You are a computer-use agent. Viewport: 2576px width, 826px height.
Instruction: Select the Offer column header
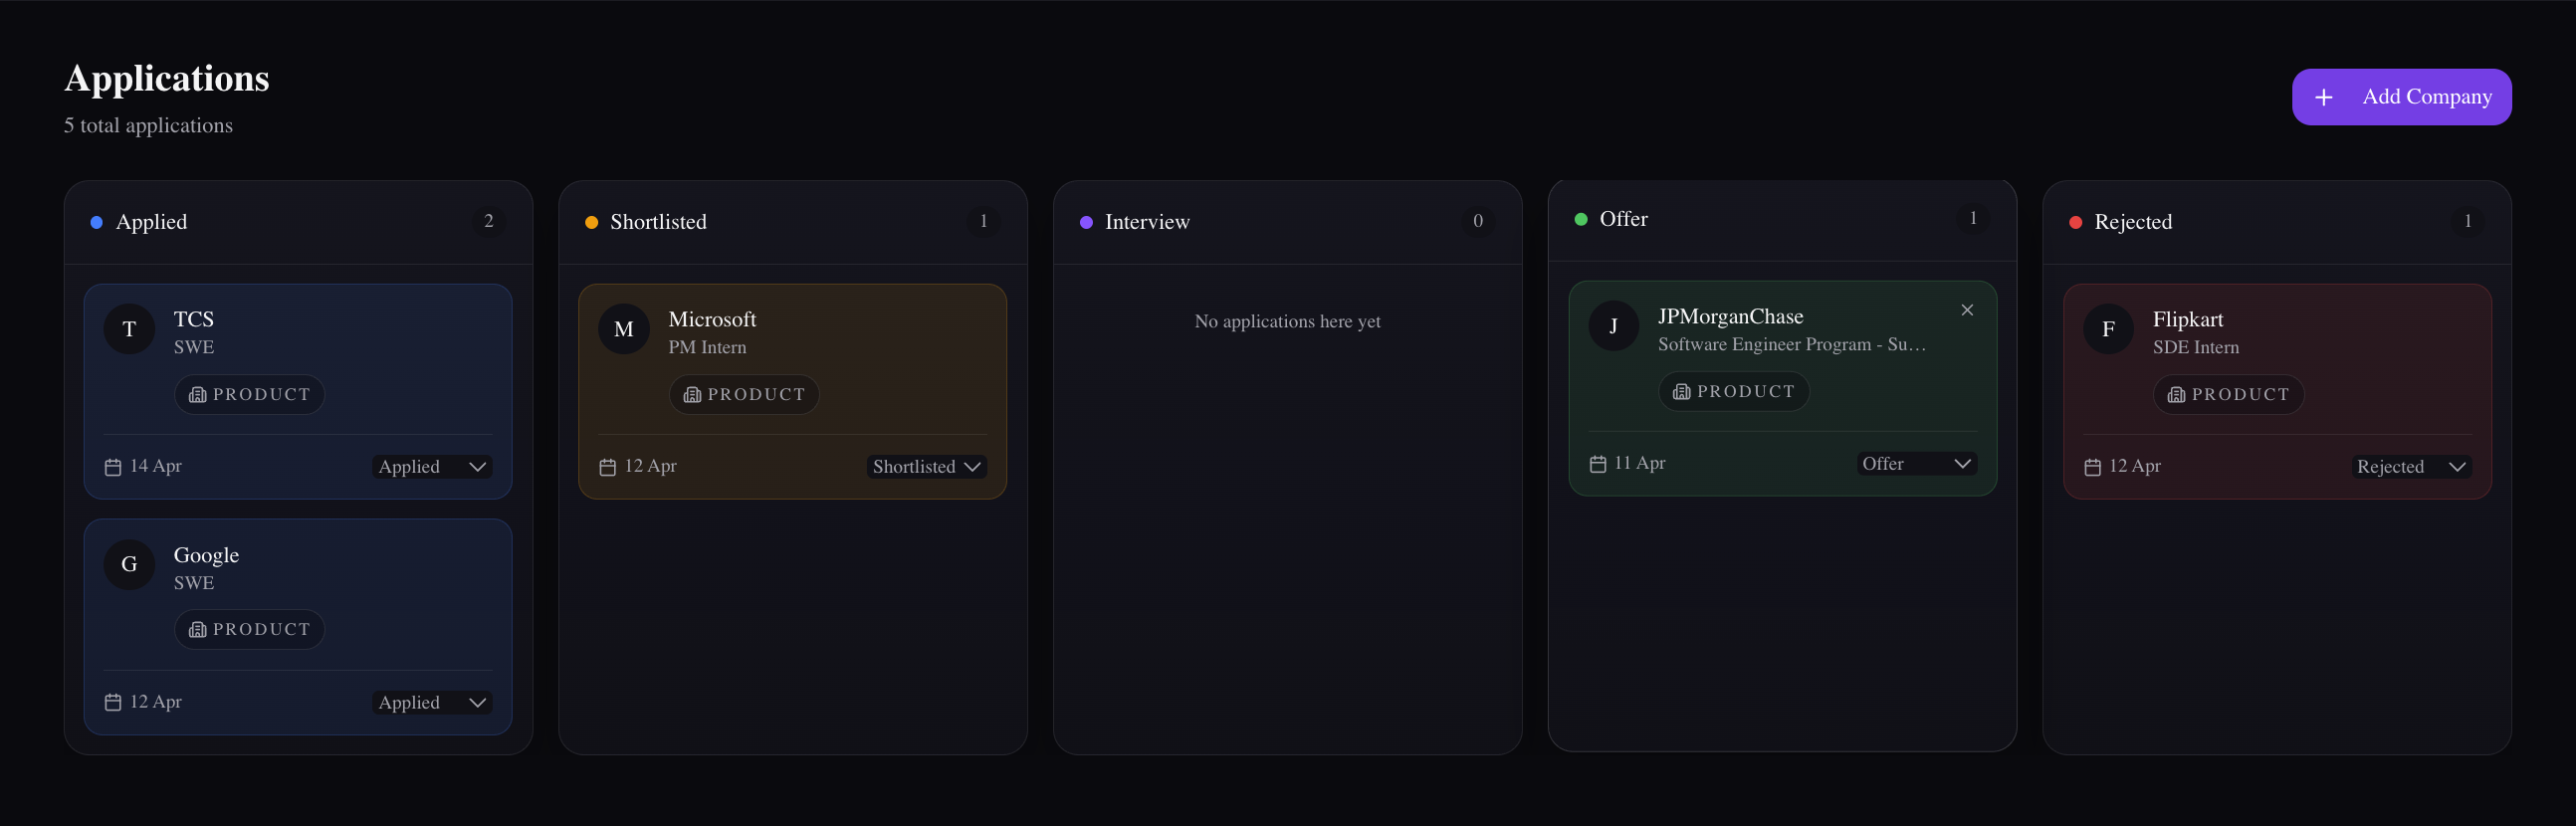pos(1782,219)
